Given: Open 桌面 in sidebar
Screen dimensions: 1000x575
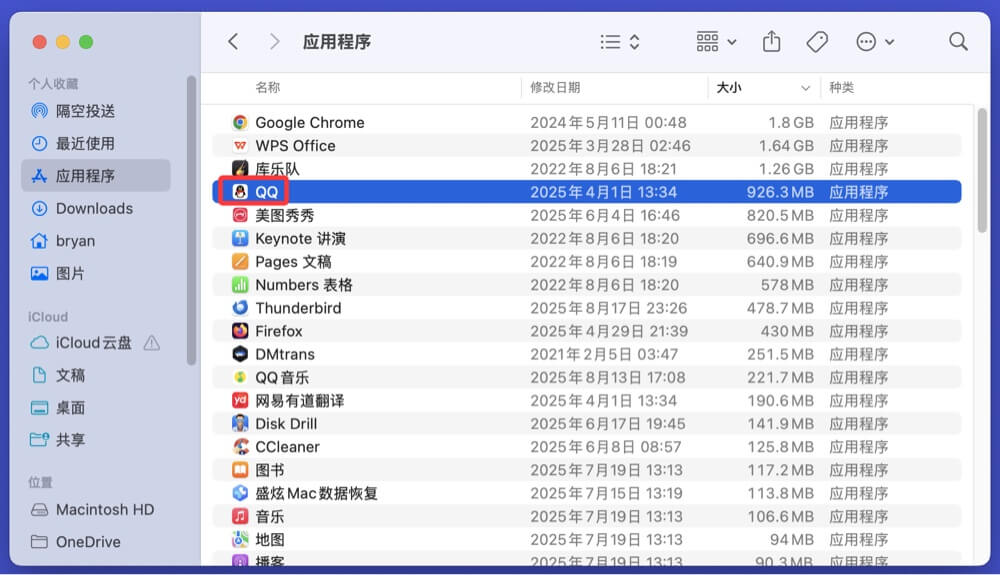Looking at the screenshot, I should click(x=96, y=407).
